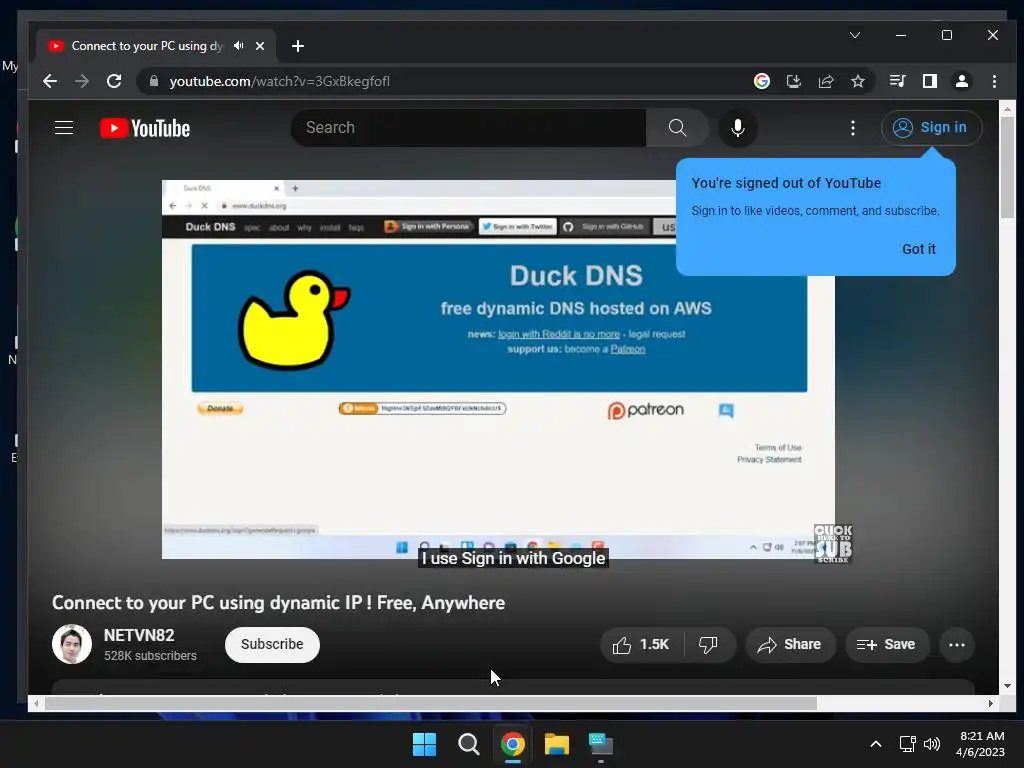The image size is (1024, 768).
Task: Open volume control in system tray
Action: 932,744
